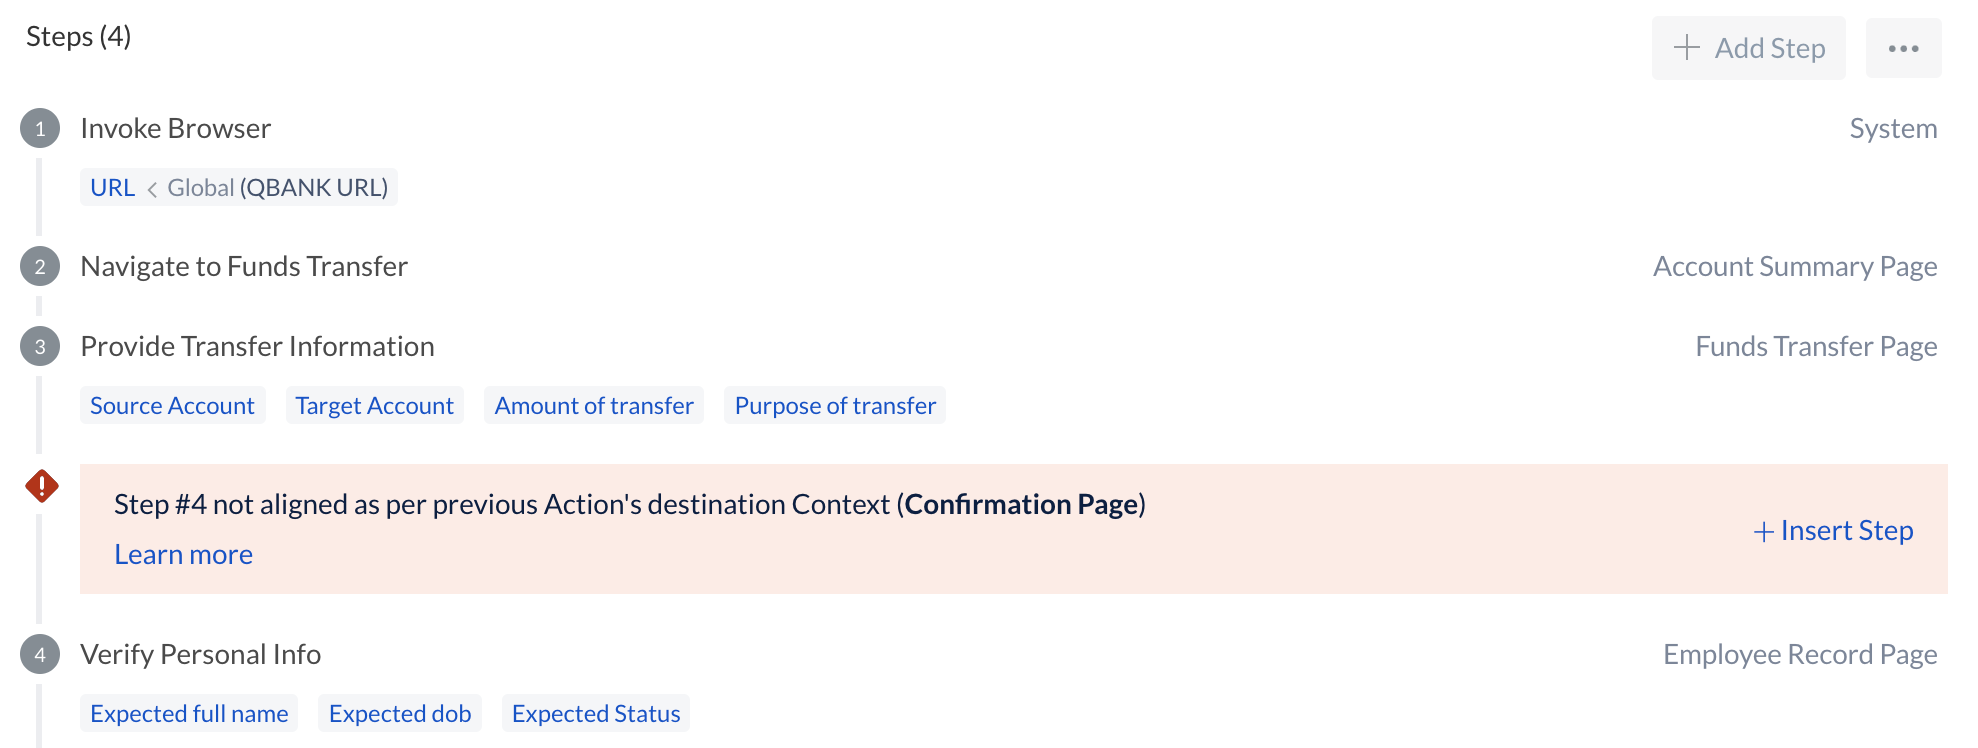This screenshot has width=1978, height=748.
Task: Select the Source Account parameter
Action: 172,405
